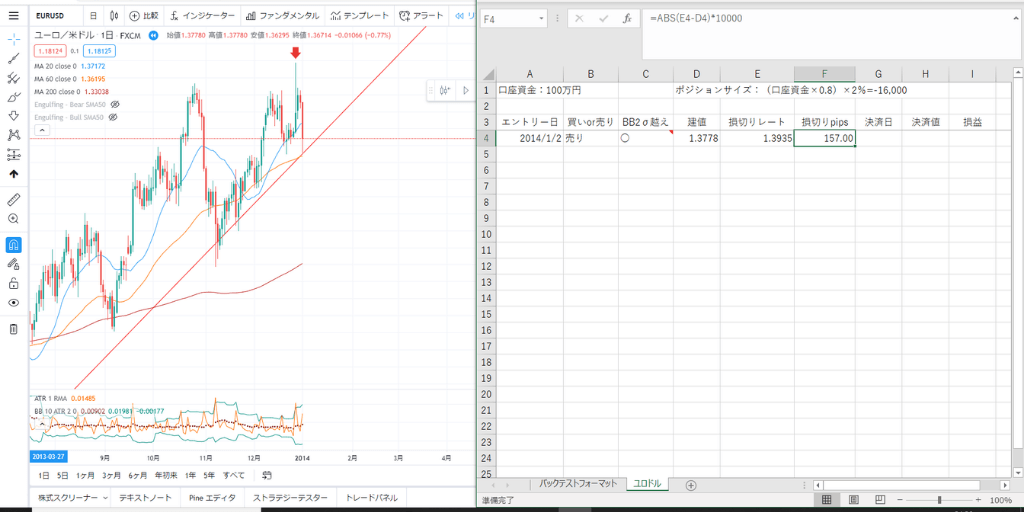Toggle lock all drawing tools

(14, 283)
